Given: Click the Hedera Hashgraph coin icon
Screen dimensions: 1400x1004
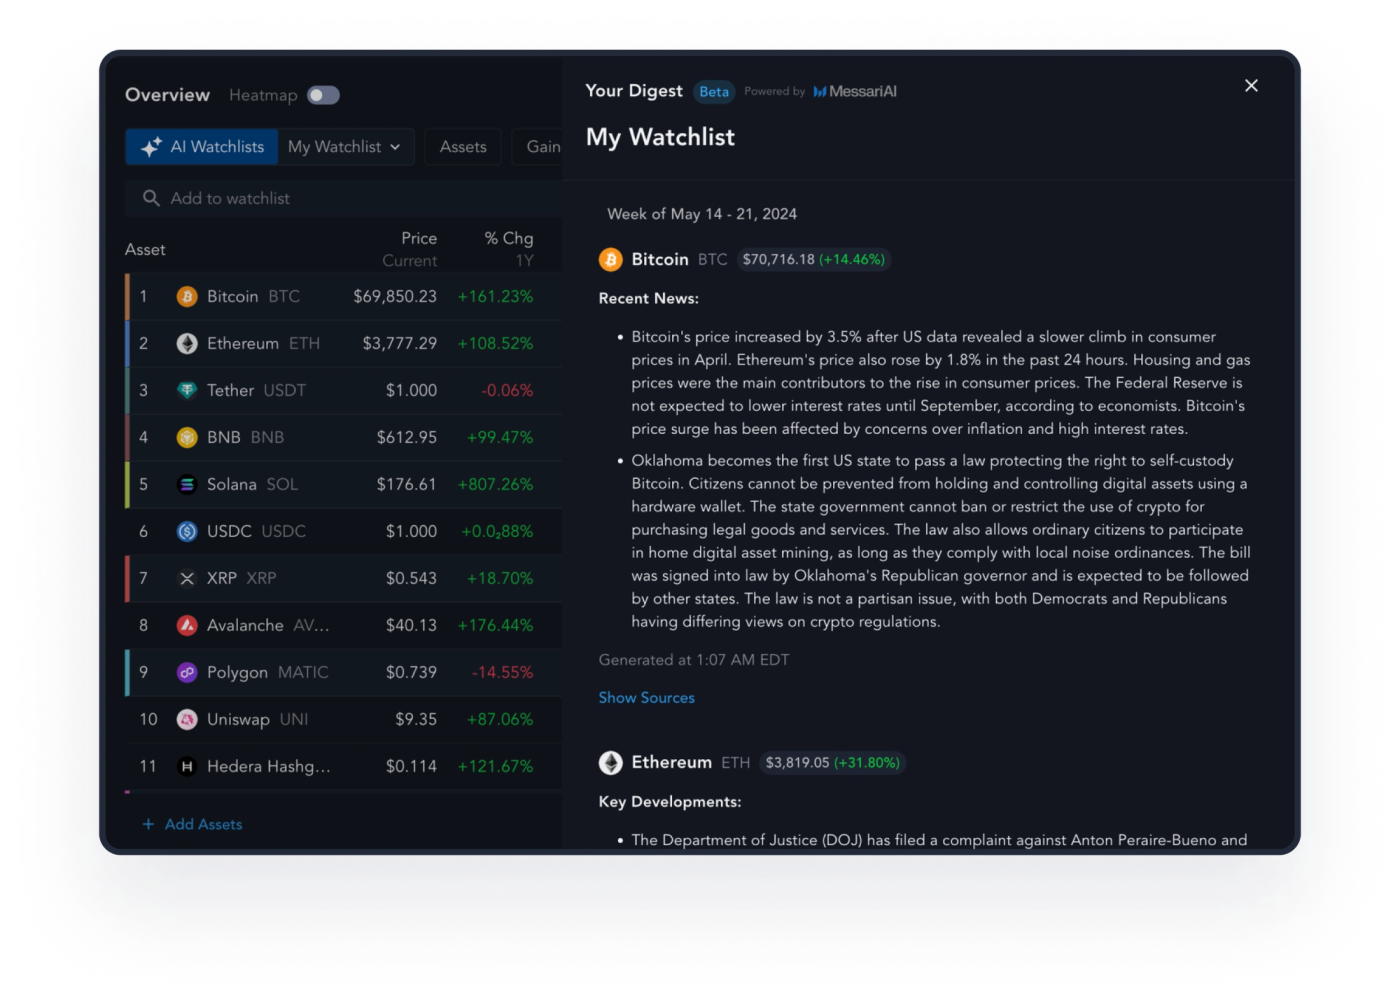Looking at the screenshot, I should click(x=187, y=767).
